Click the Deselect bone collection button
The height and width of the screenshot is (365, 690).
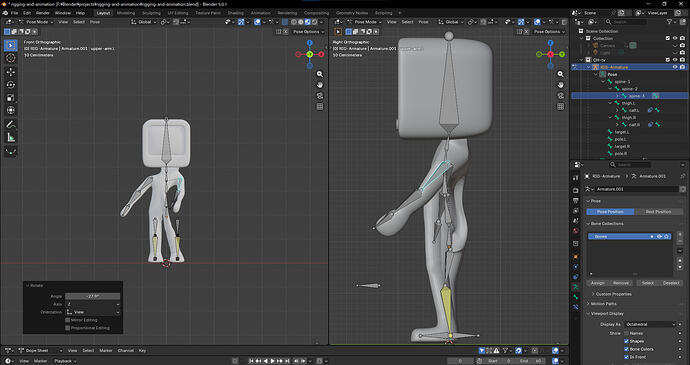click(671, 283)
